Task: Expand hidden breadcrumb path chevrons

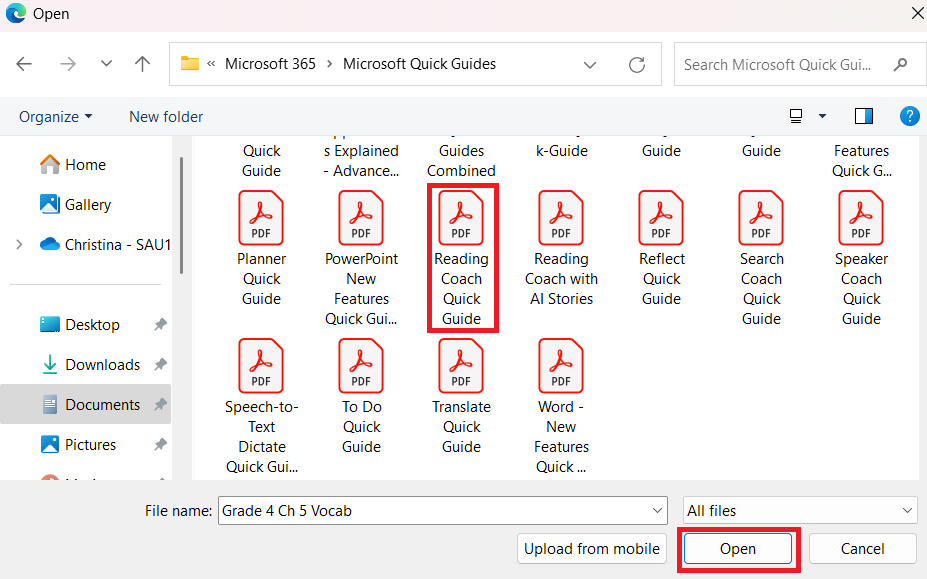Action: (x=211, y=64)
